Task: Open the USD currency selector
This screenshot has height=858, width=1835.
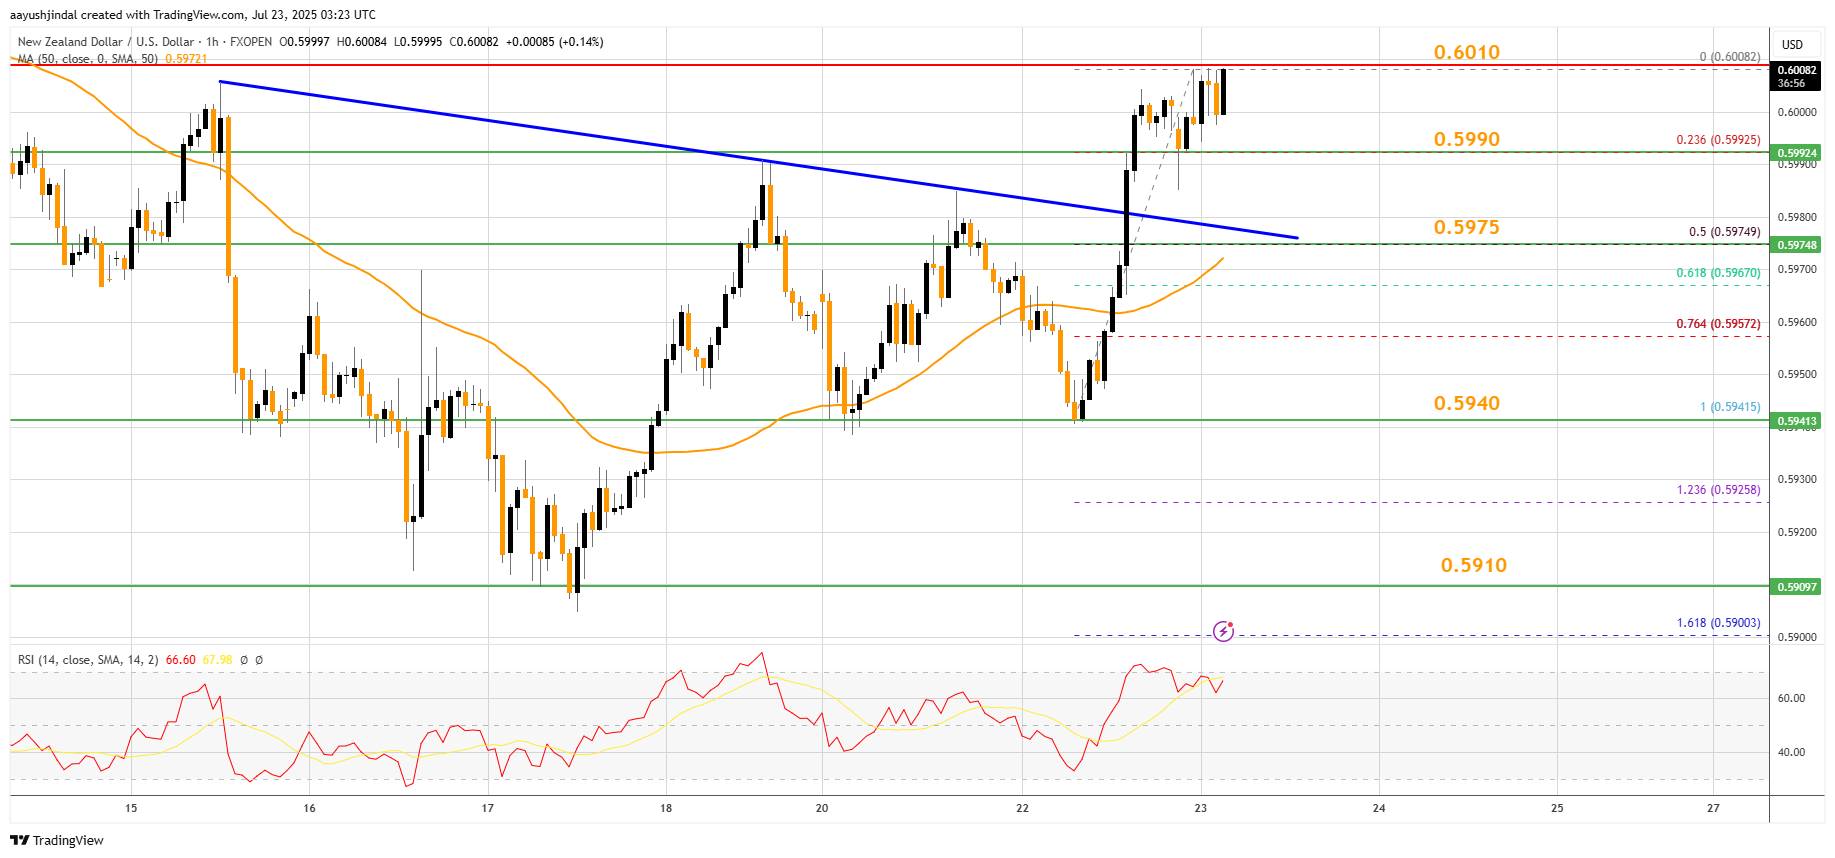Action: click(x=1792, y=44)
